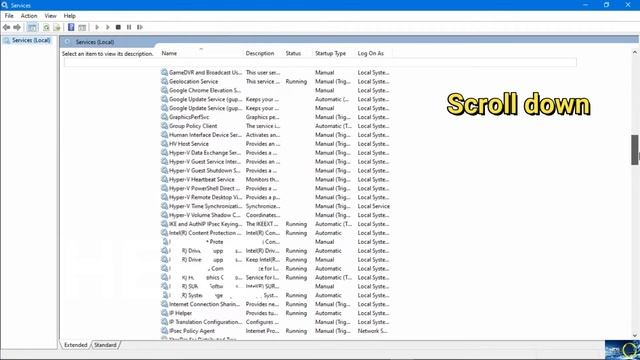This screenshot has width=640, height=360.
Task: Click the gear icon beside Group Policy Client
Action: pos(164,126)
